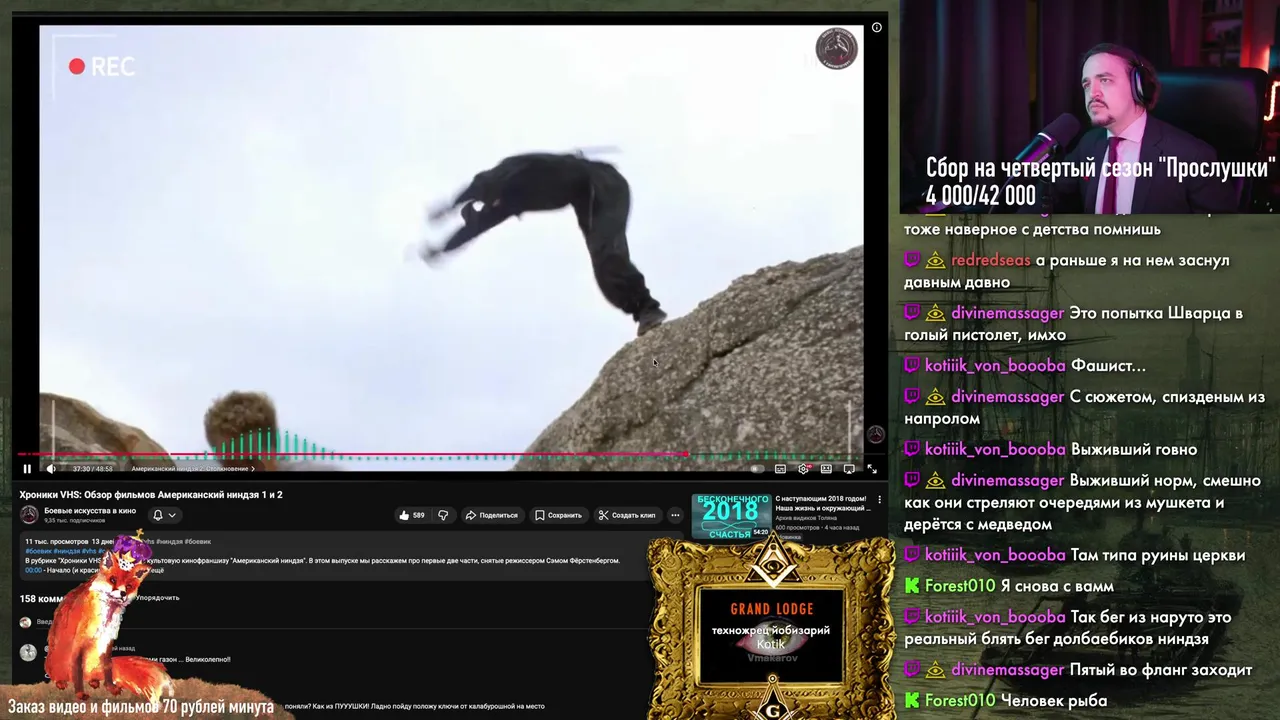Click the cast-to-TV icon in the player

[x=849, y=468]
